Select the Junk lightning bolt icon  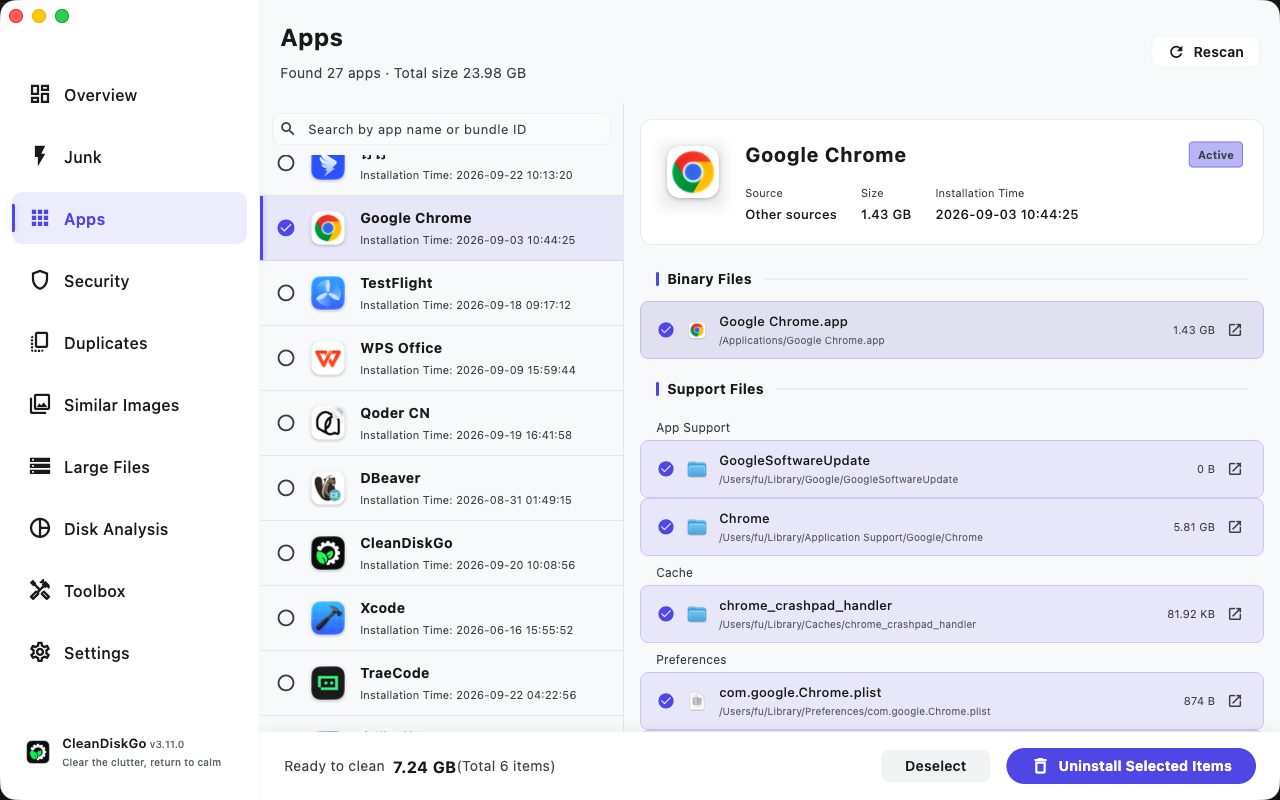40,156
